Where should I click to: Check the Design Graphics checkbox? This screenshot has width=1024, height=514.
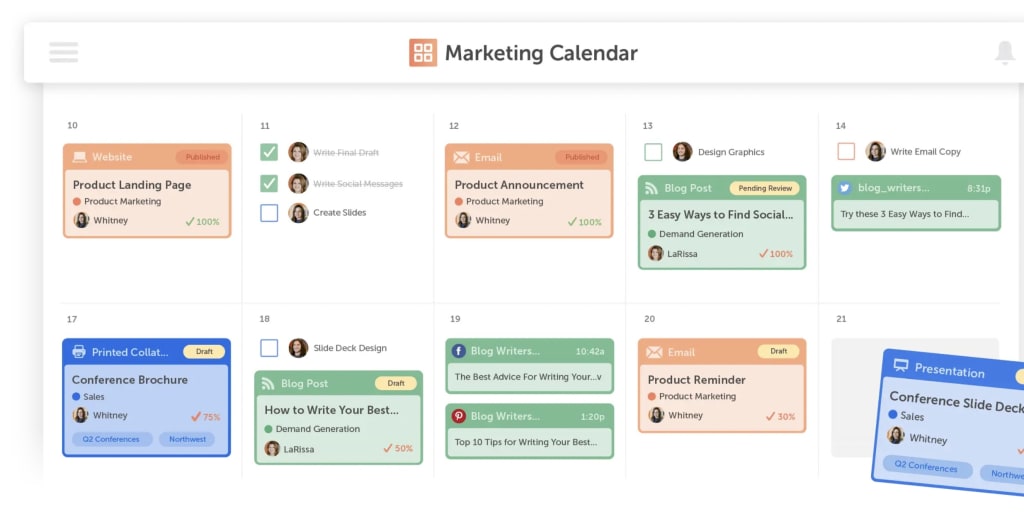point(653,152)
